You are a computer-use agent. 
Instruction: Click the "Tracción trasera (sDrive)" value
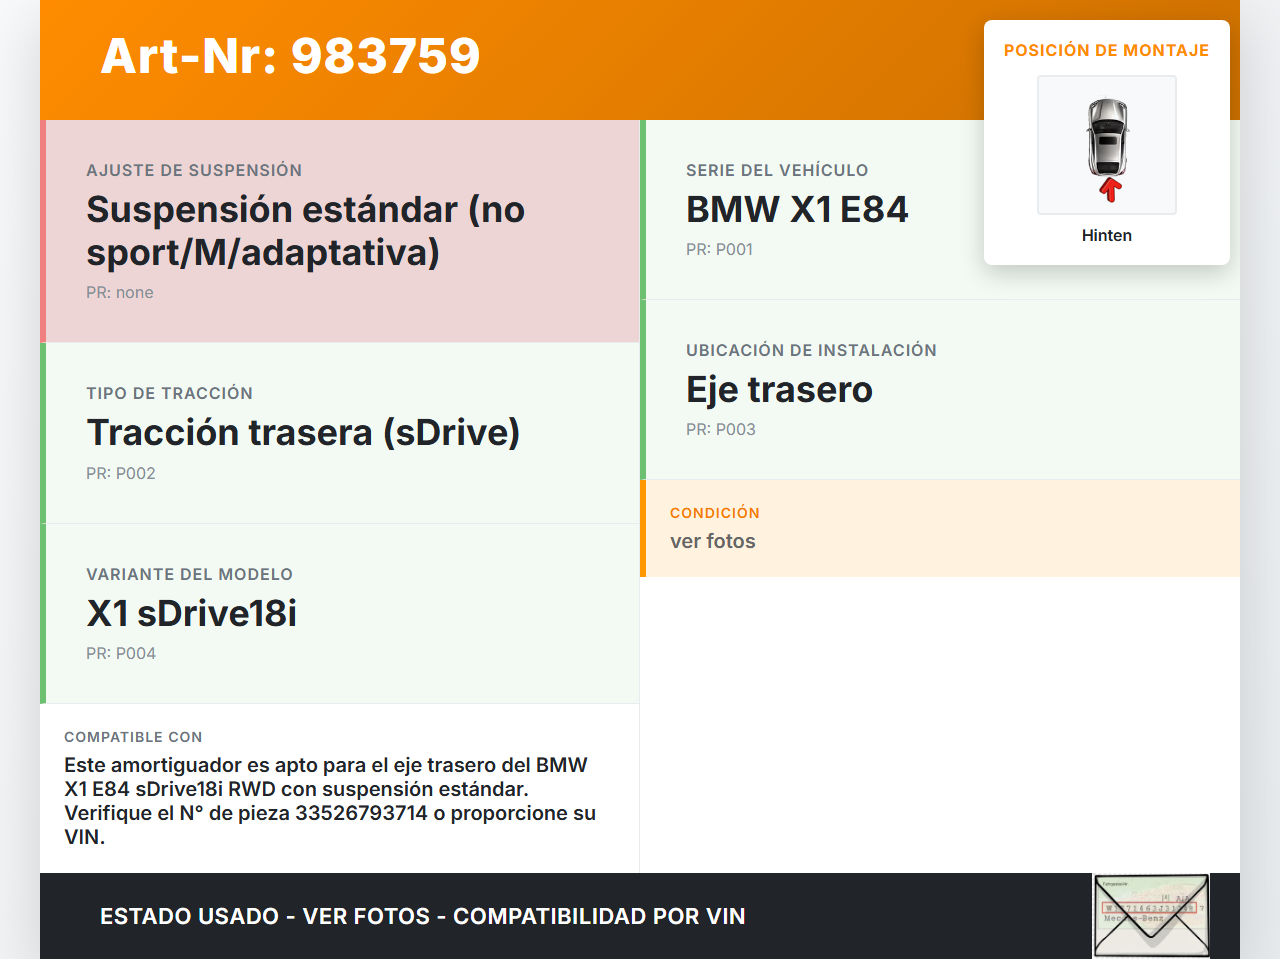[x=303, y=432]
